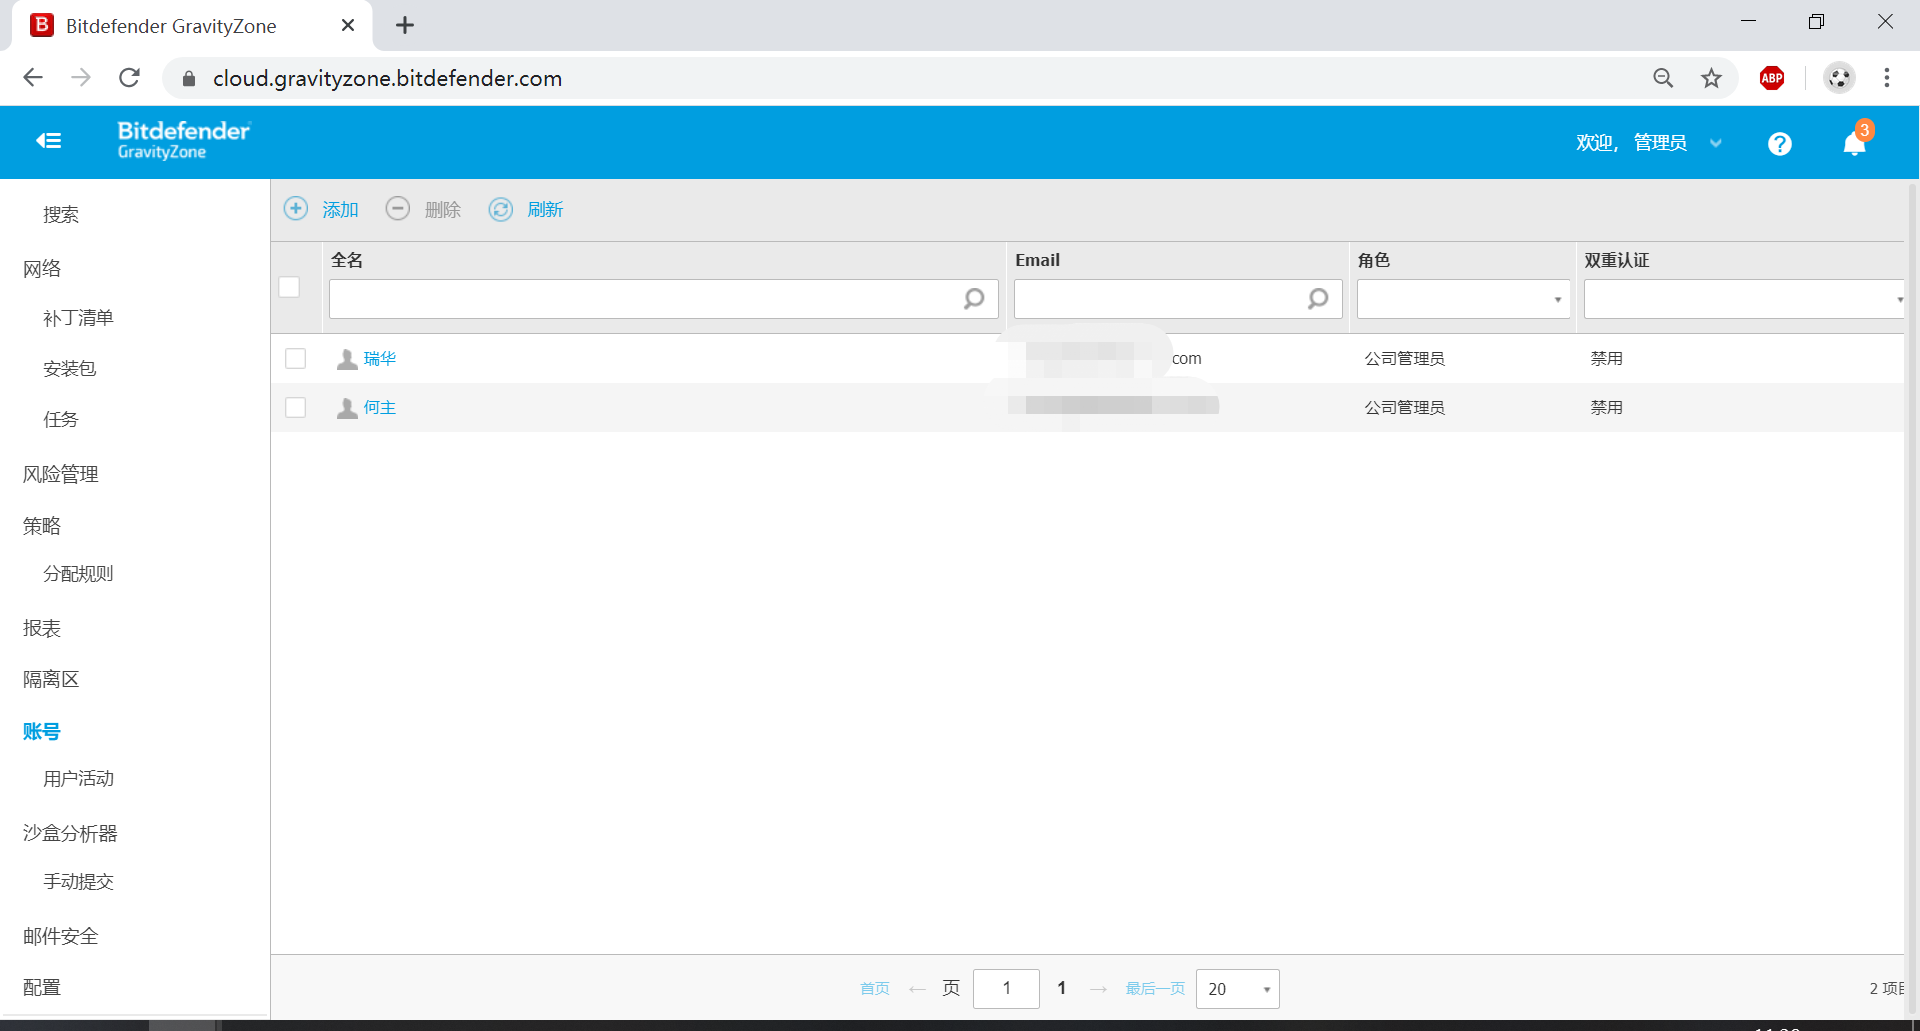Open 报表 in the sidebar
The image size is (1920, 1031).
pyautogui.click(x=42, y=629)
